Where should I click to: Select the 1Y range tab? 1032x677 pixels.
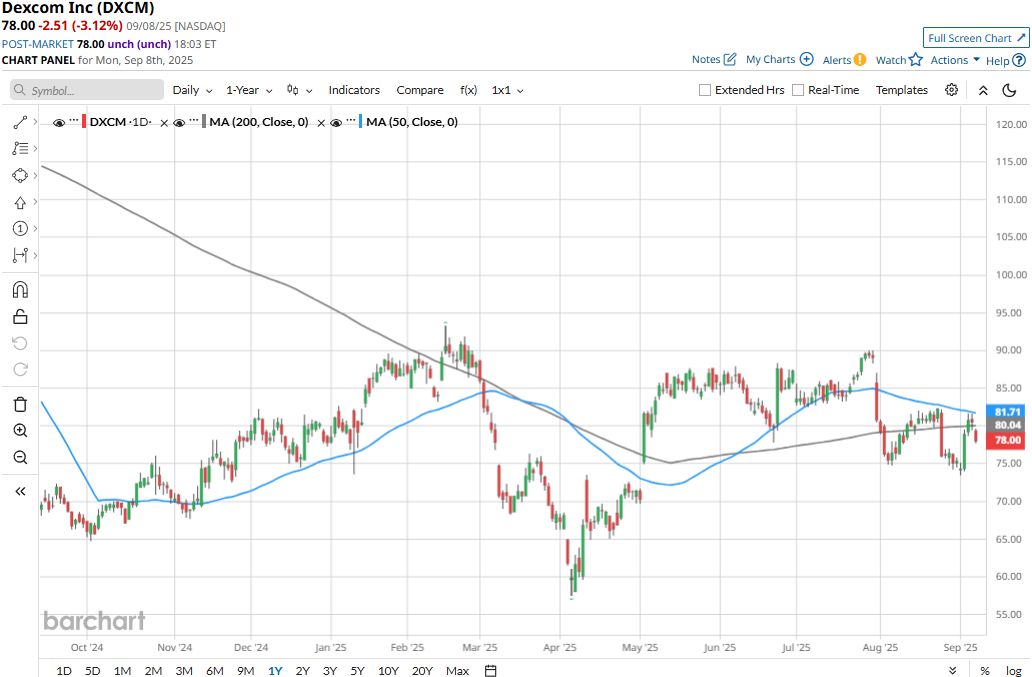pos(275,670)
